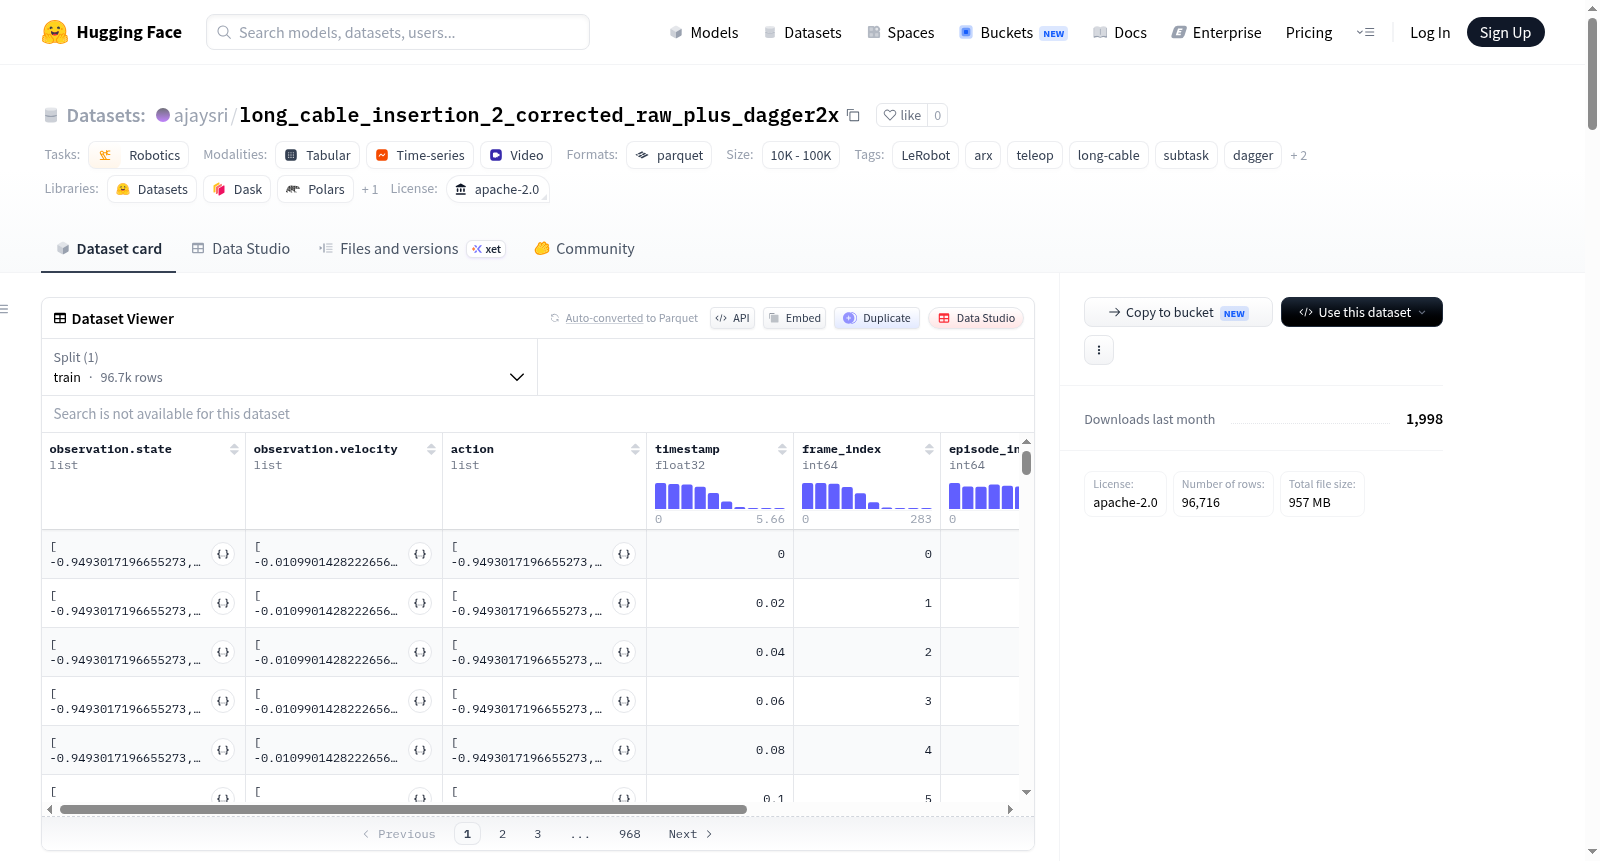1600x861 pixels.
Task: Go to page 2 of the table
Action: [502, 834]
